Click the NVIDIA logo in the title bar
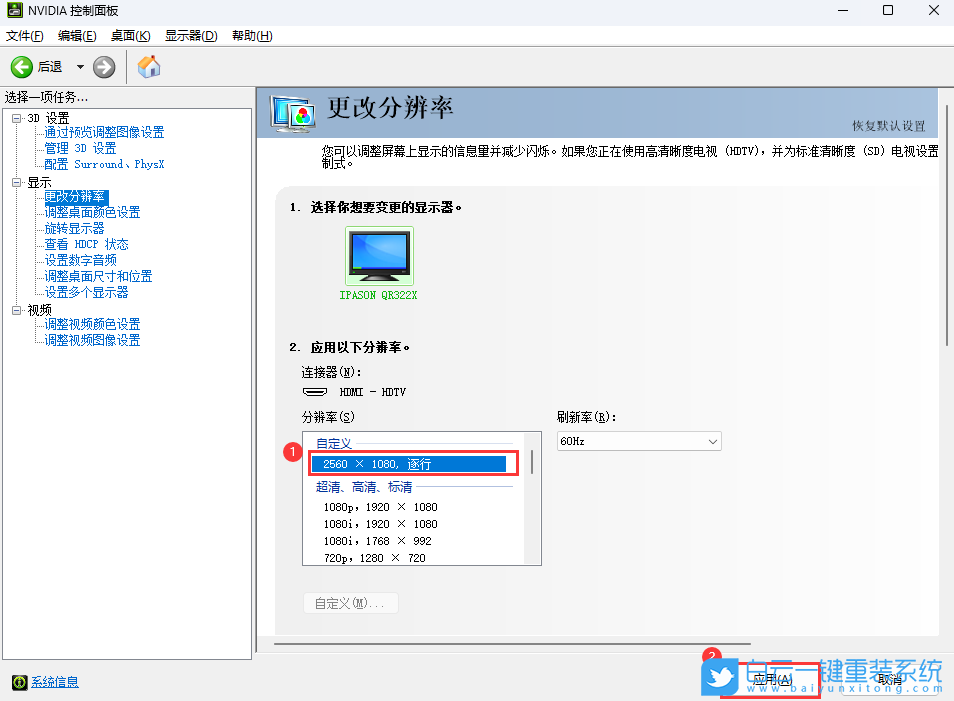The height and width of the screenshot is (701, 954). (x=13, y=11)
